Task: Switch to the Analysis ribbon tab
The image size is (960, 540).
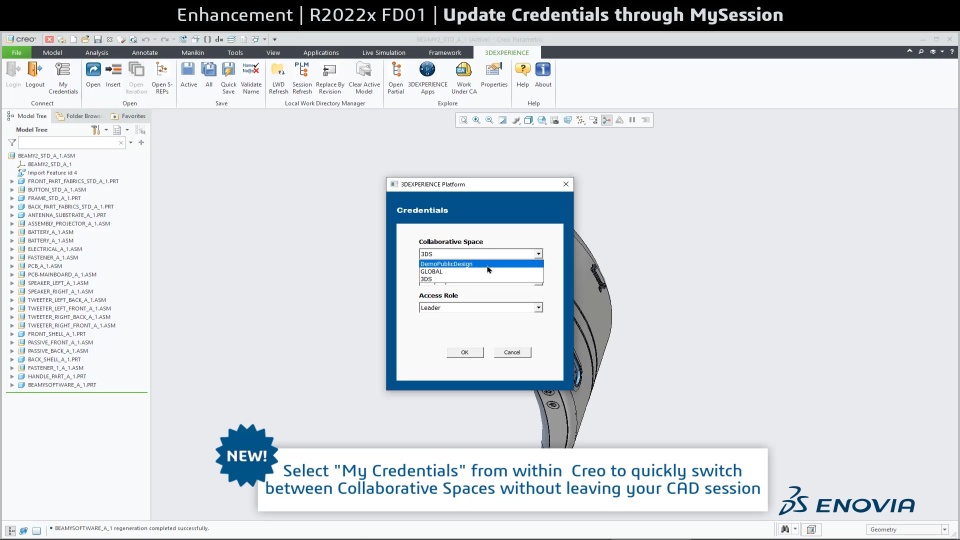Action: point(97,53)
